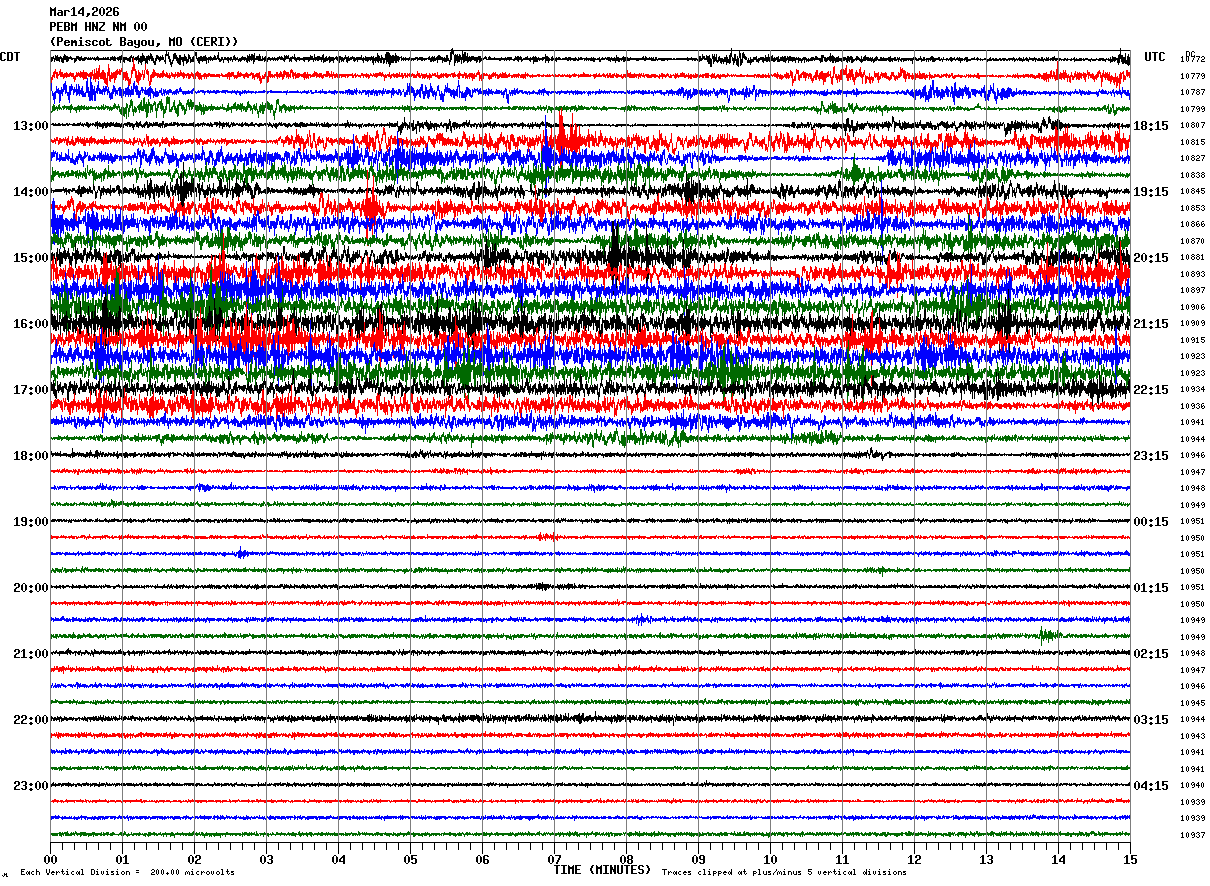Select the 13:00 CDT hour label
The height and width of the screenshot is (886, 1210).
[x=30, y=126]
